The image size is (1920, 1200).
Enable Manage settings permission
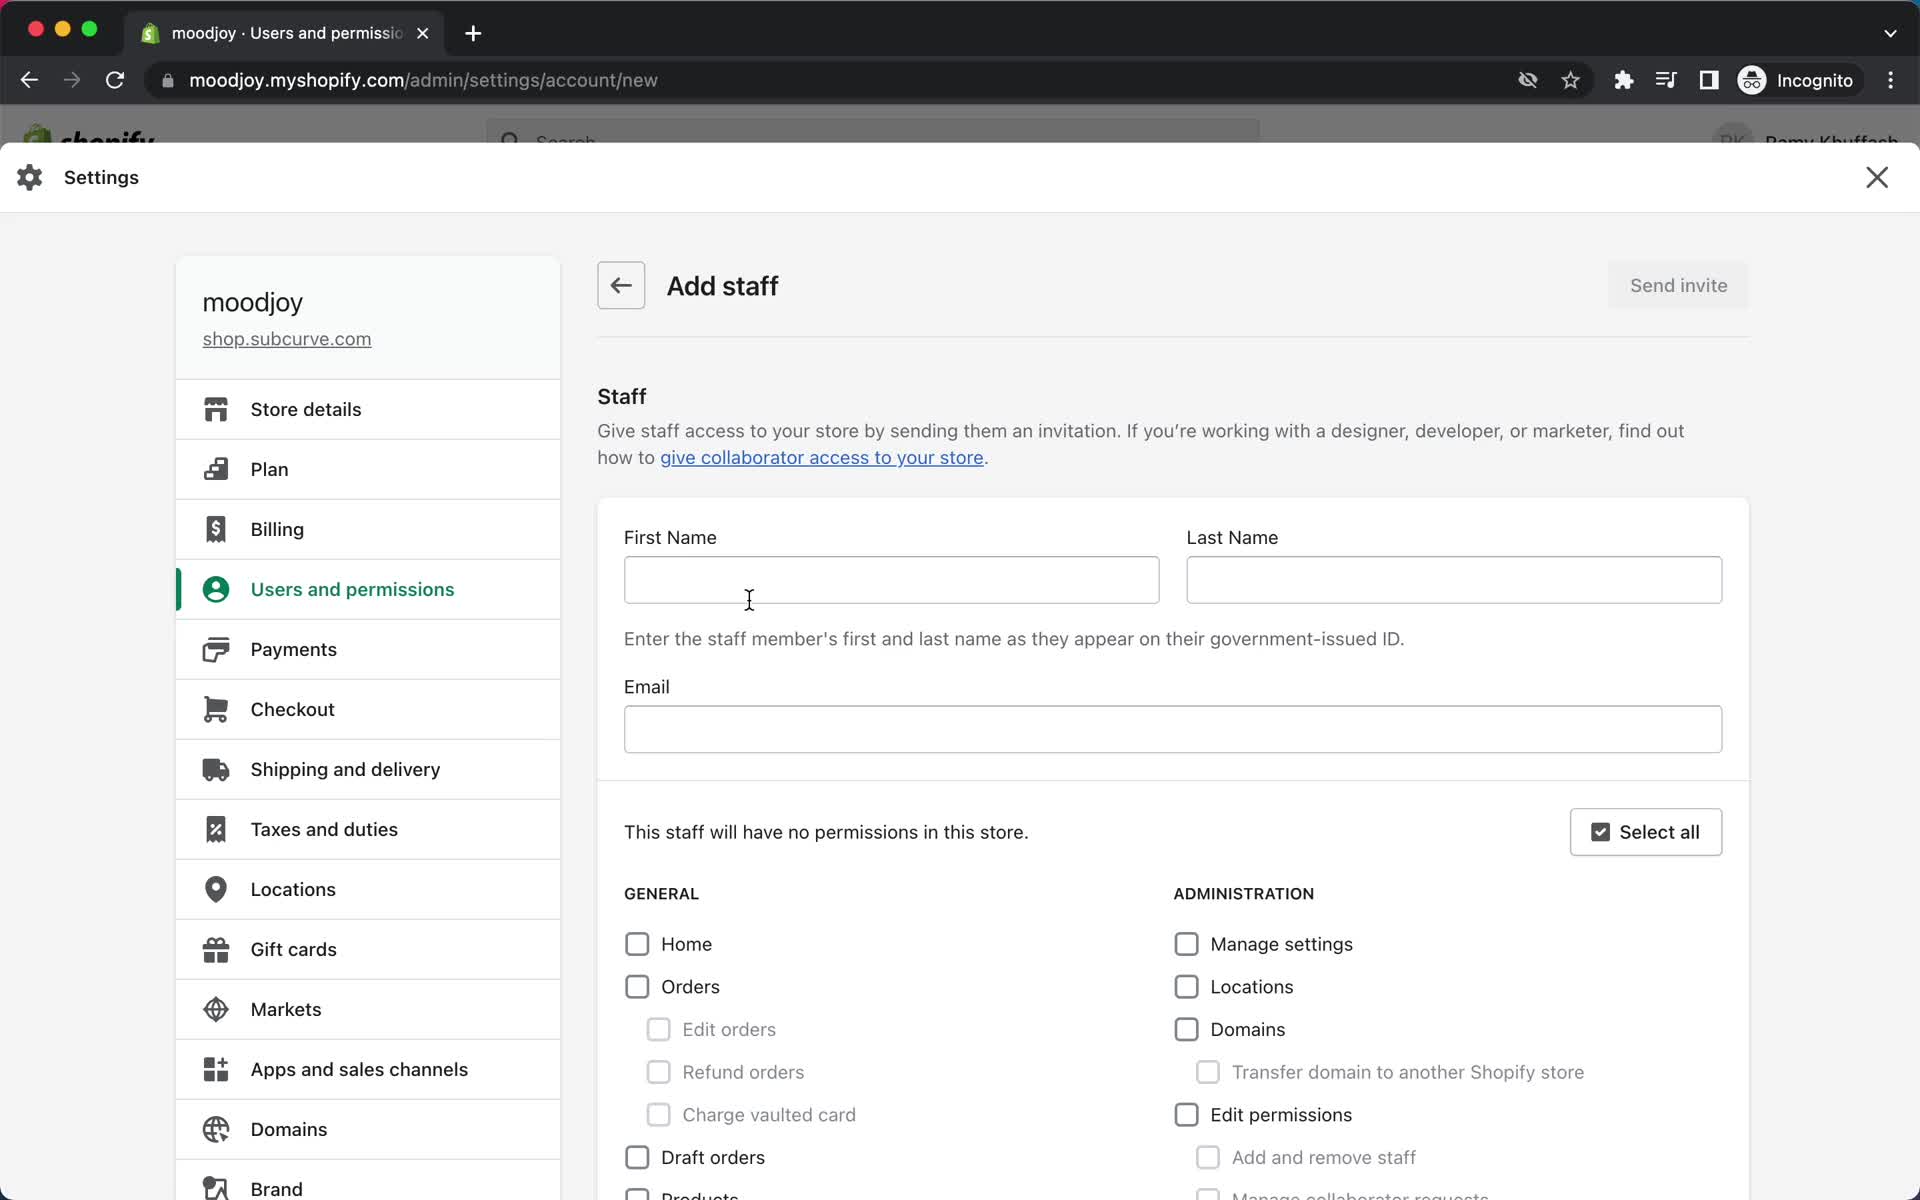click(1186, 944)
